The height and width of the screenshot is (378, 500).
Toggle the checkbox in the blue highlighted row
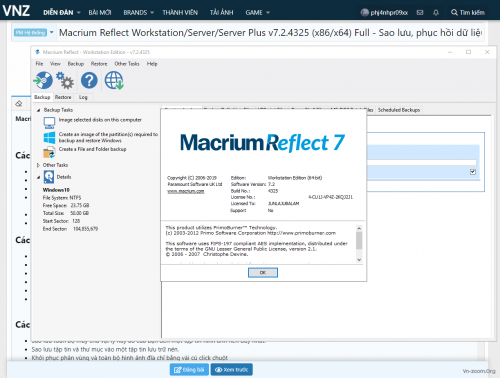(x=473, y=172)
